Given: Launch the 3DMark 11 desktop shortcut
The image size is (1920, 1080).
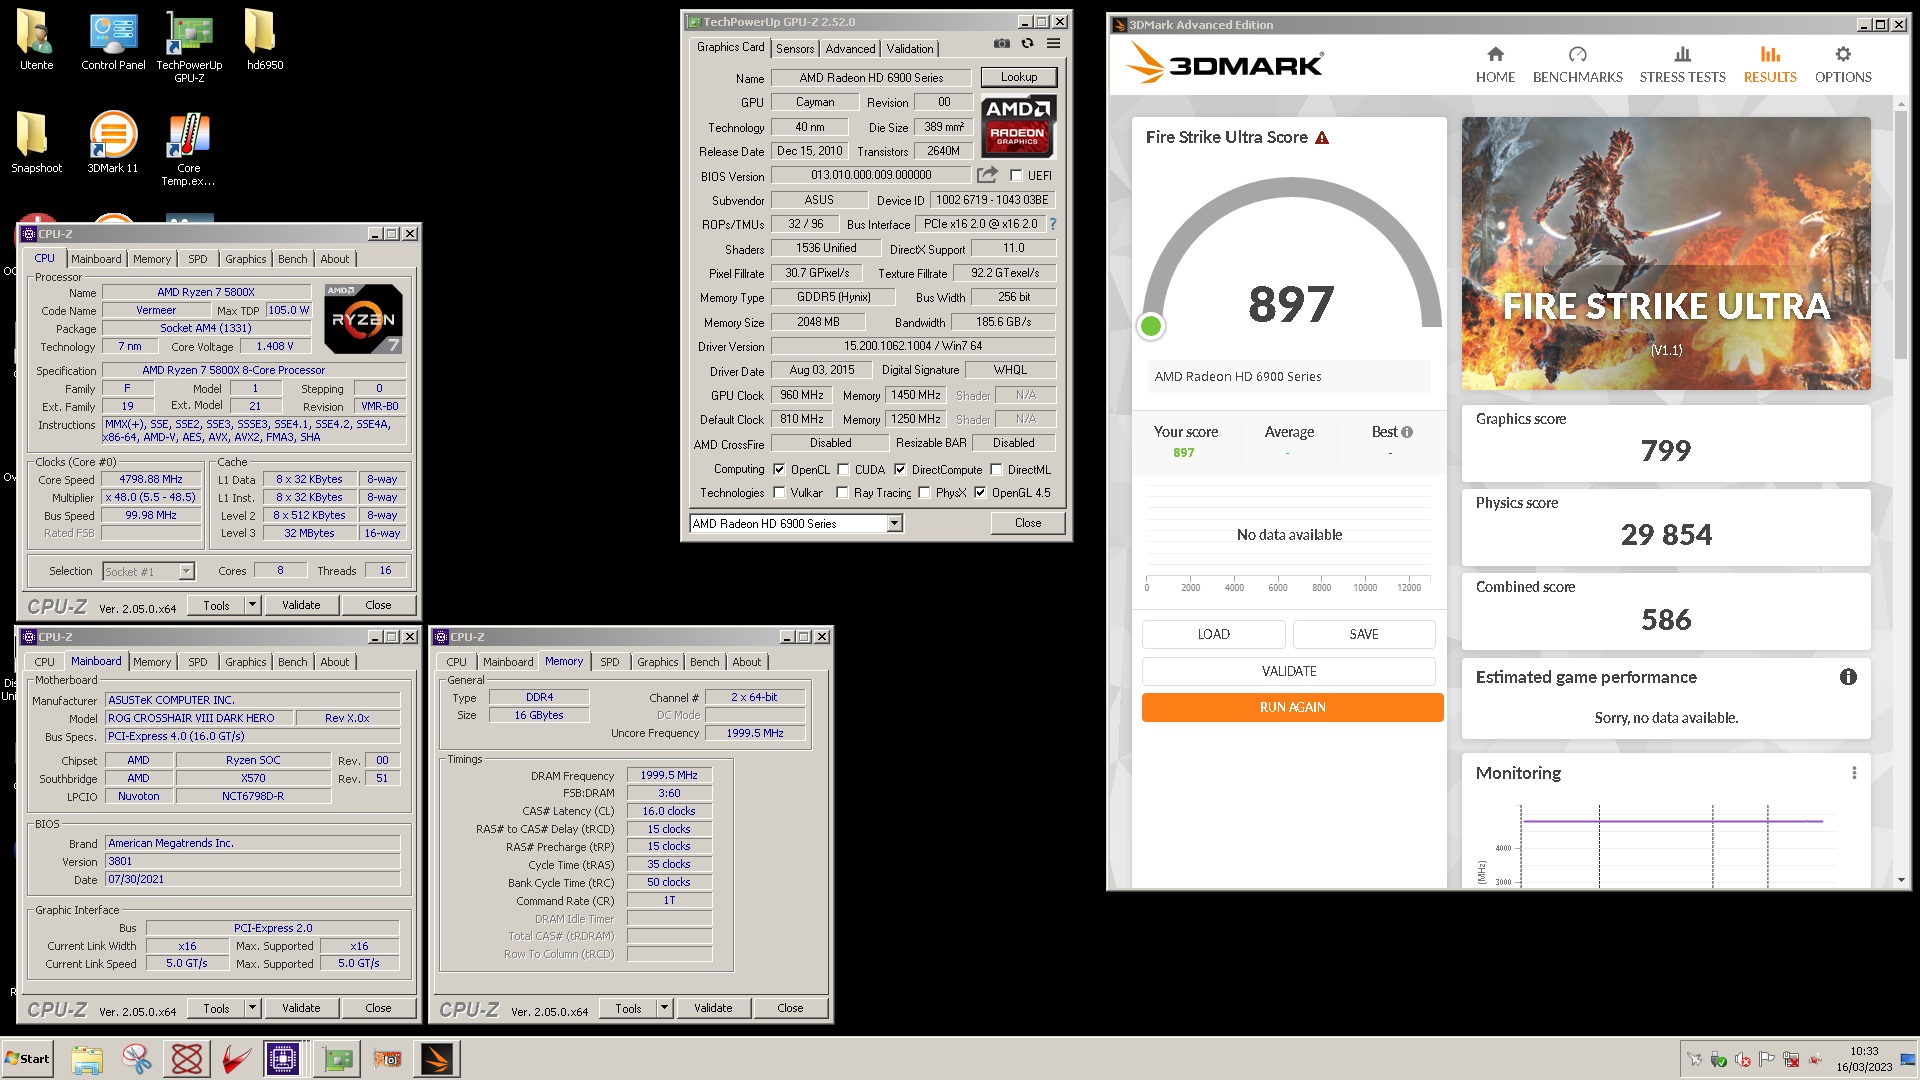Looking at the screenshot, I should point(113,142).
